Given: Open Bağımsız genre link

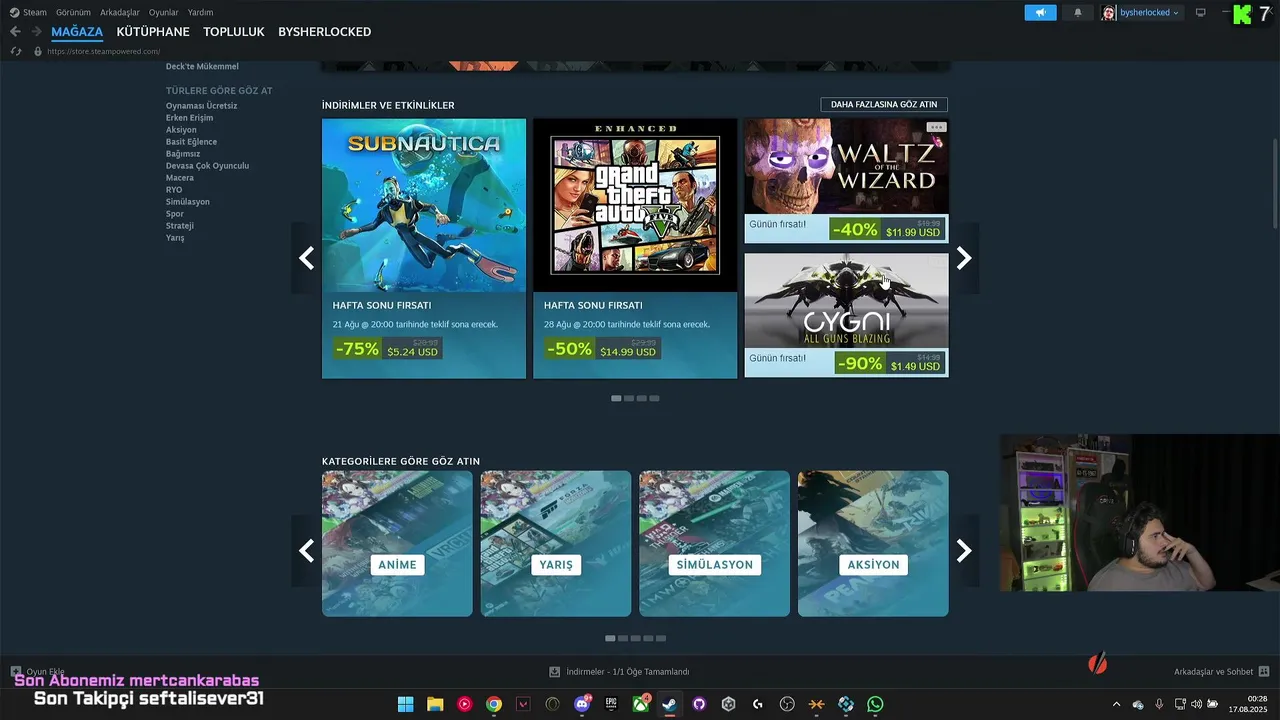Looking at the screenshot, I should 183,154.
